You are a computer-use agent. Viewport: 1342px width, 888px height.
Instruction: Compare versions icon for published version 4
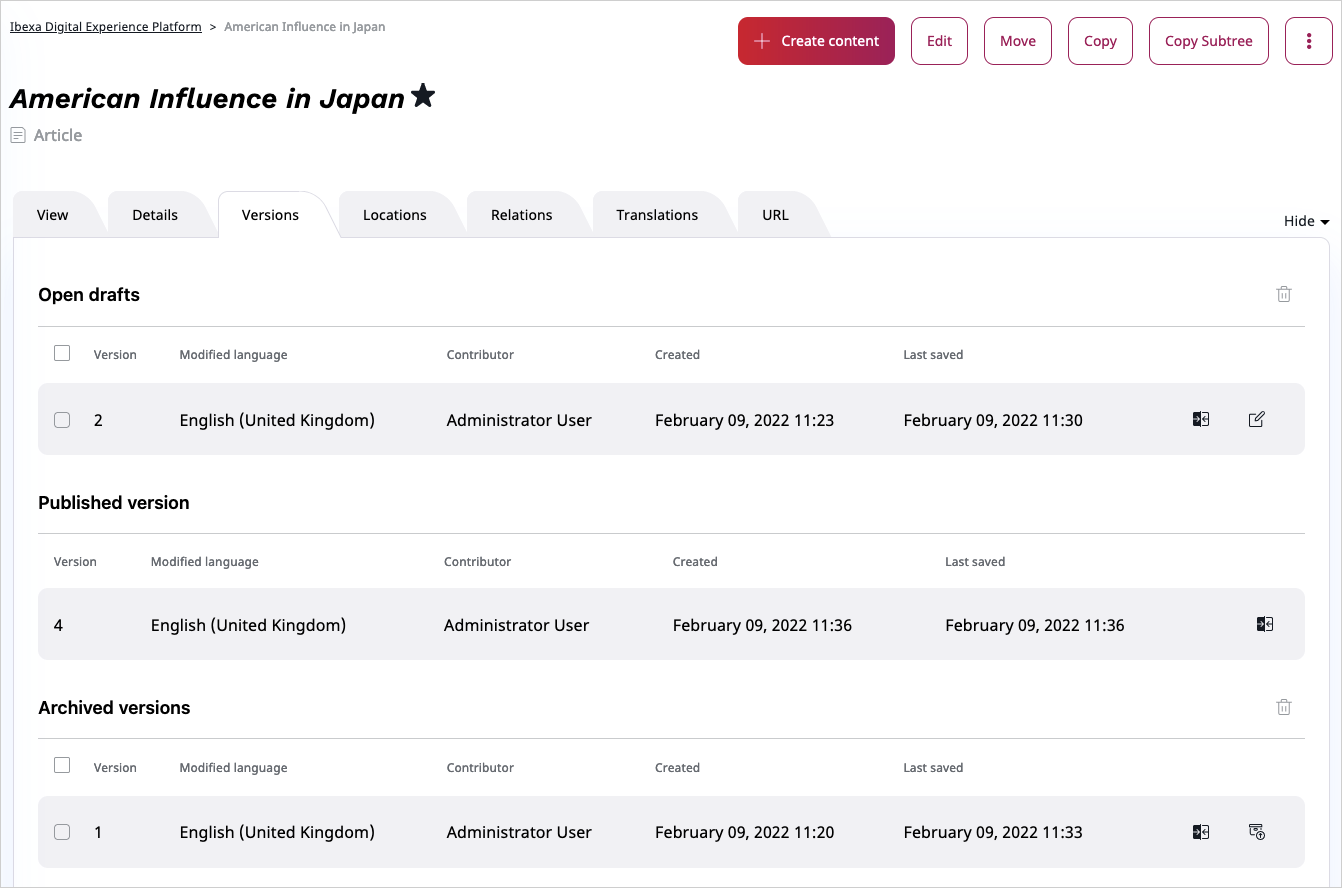(x=1265, y=624)
